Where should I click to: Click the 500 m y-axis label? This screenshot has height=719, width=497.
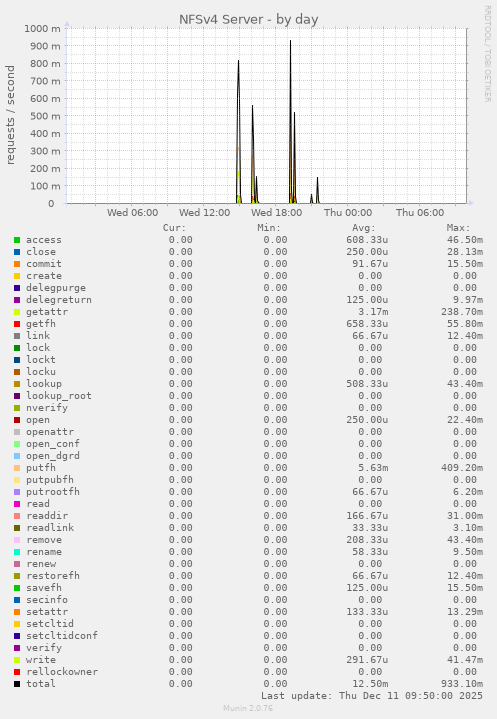coord(45,116)
